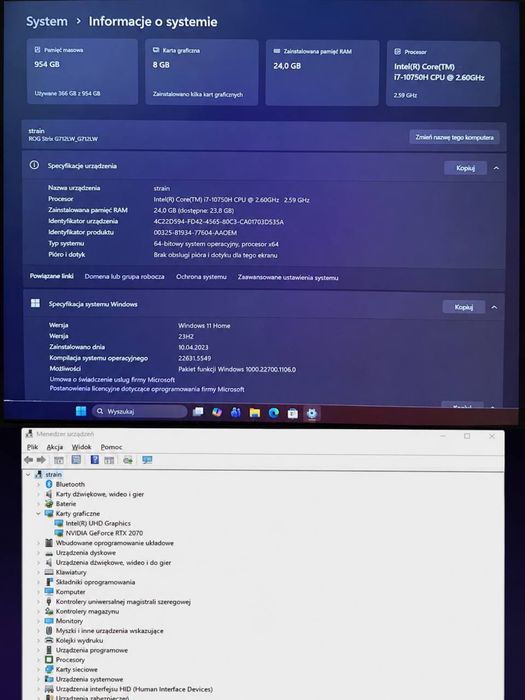
Task: Launch Microsoft Edge from the taskbar
Action: [x=274, y=413]
